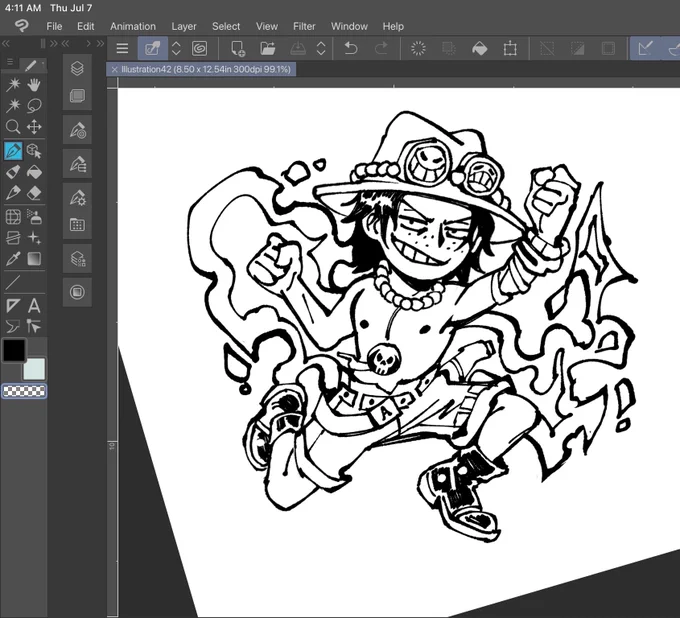Image resolution: width=680 pixels, height=618 pixels.
Task: Open the Layer Property palette icon
Action: [x=77, y=96]
